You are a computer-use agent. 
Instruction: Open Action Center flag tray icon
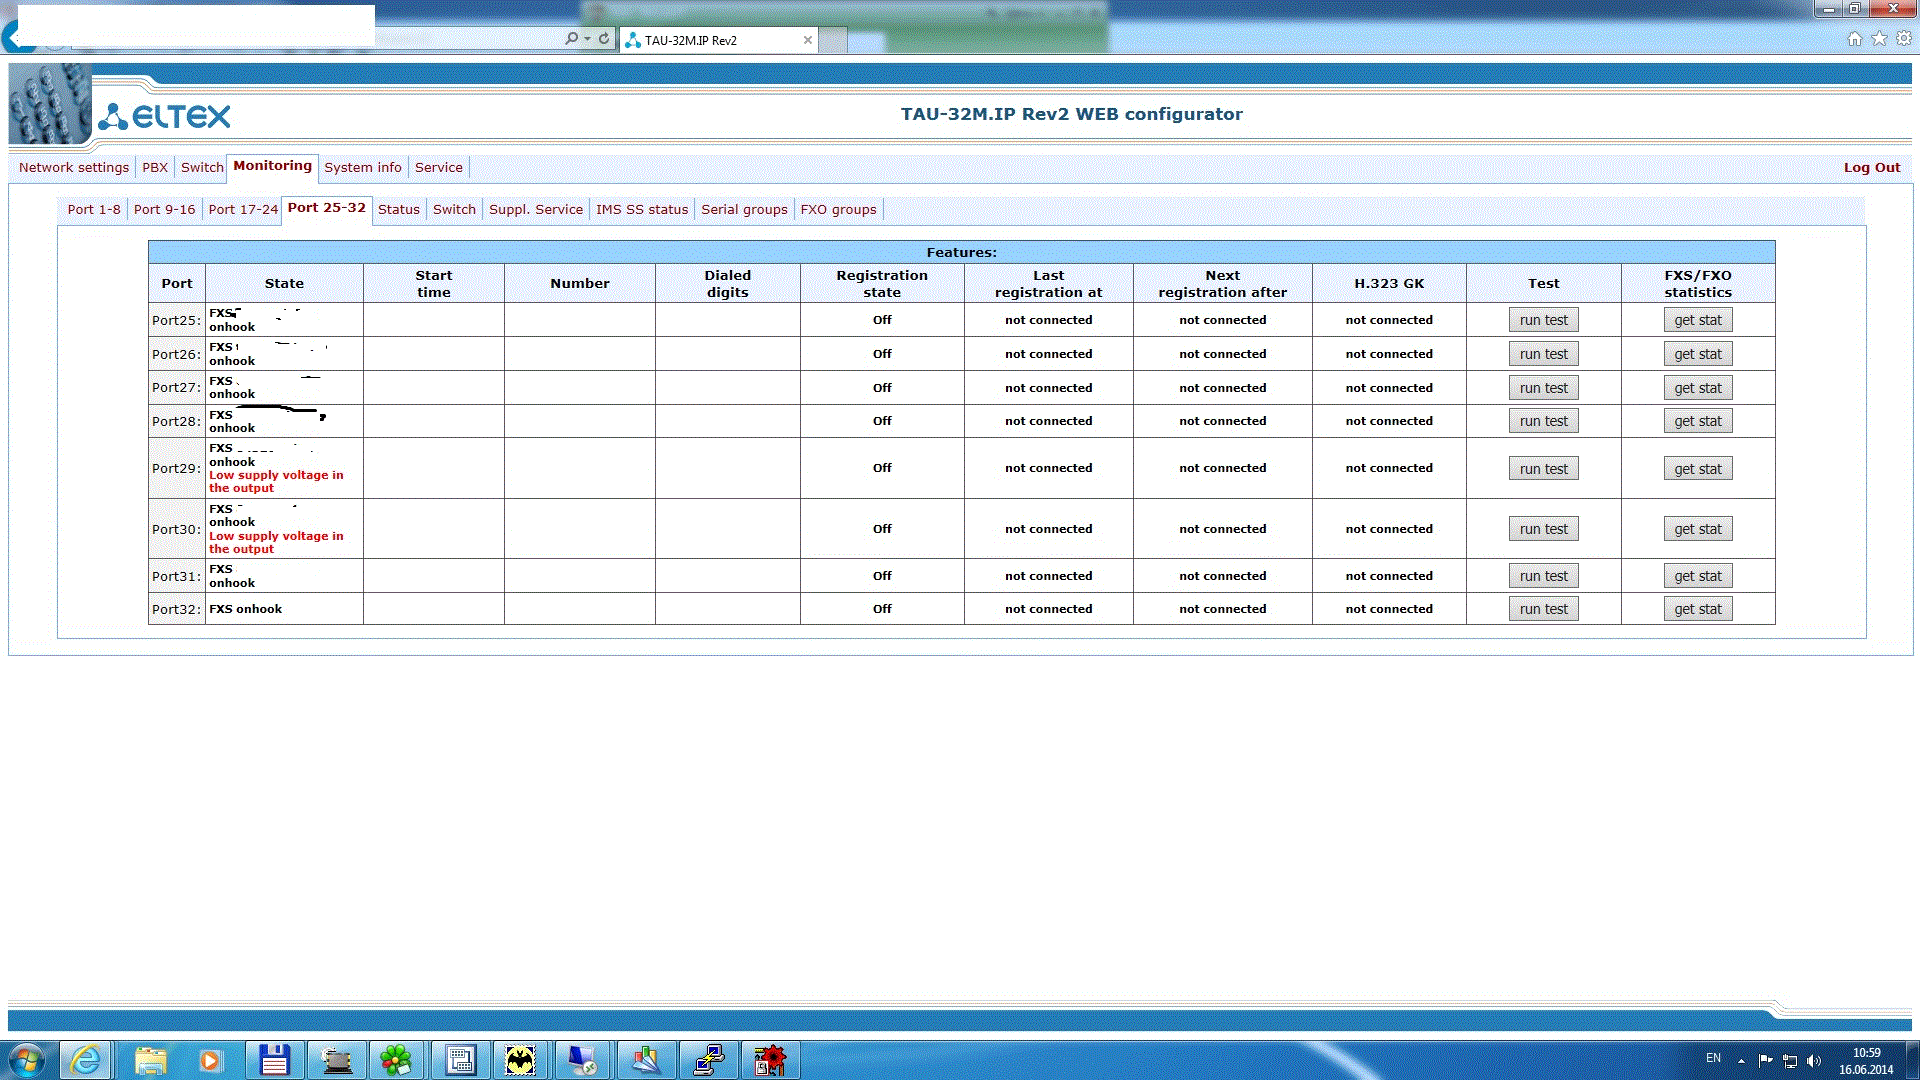(x=1765, y=1060)
